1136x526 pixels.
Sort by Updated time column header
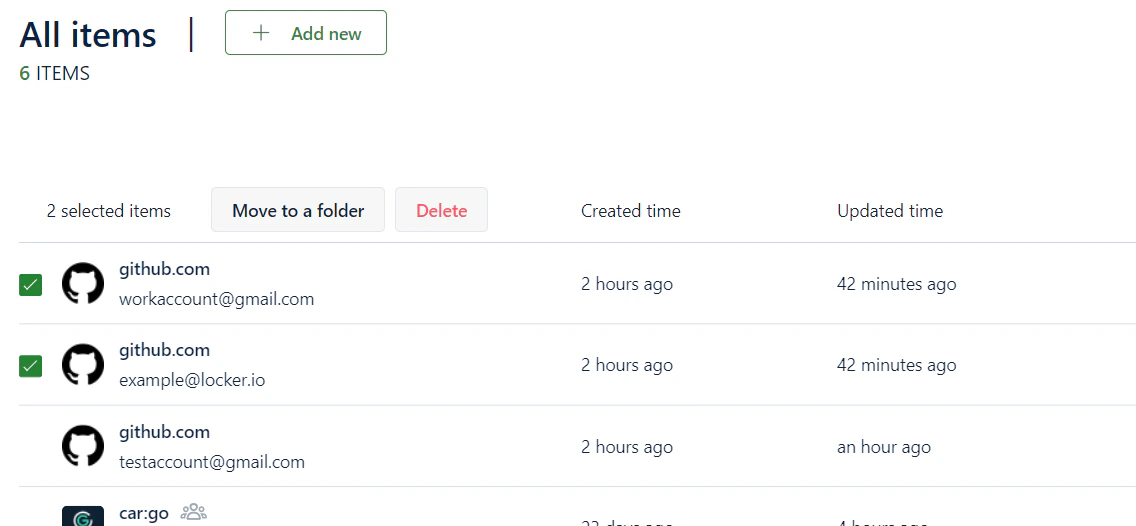(x=889, y=211)
